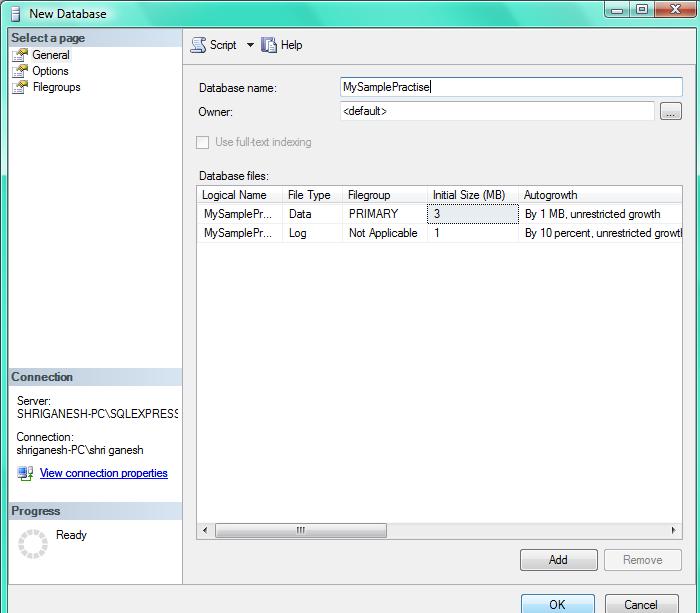The width and height of the screenshot is (700, 613).
Task: Click the New Database title bar icon
Action: (16, 14)
